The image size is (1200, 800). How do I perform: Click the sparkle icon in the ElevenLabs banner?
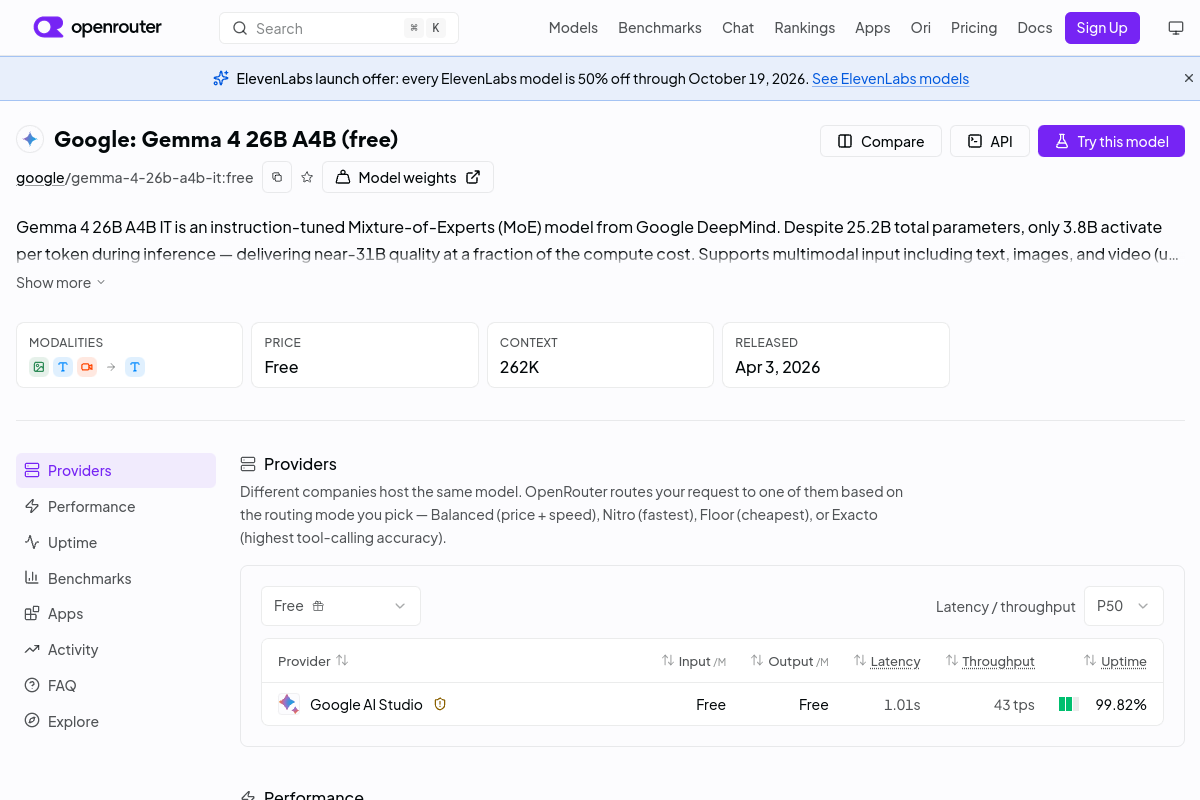pyautogui.click(x=221, y=78)
